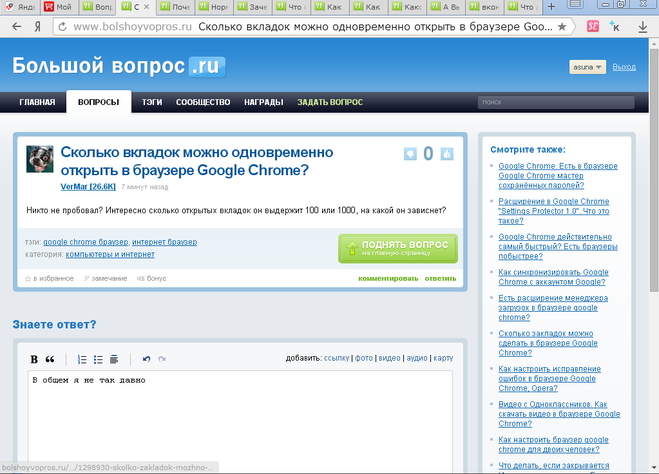Toggle bulleted list in answer editor
The width and height of the screenshot is (659, 474).
coord(98,359)
